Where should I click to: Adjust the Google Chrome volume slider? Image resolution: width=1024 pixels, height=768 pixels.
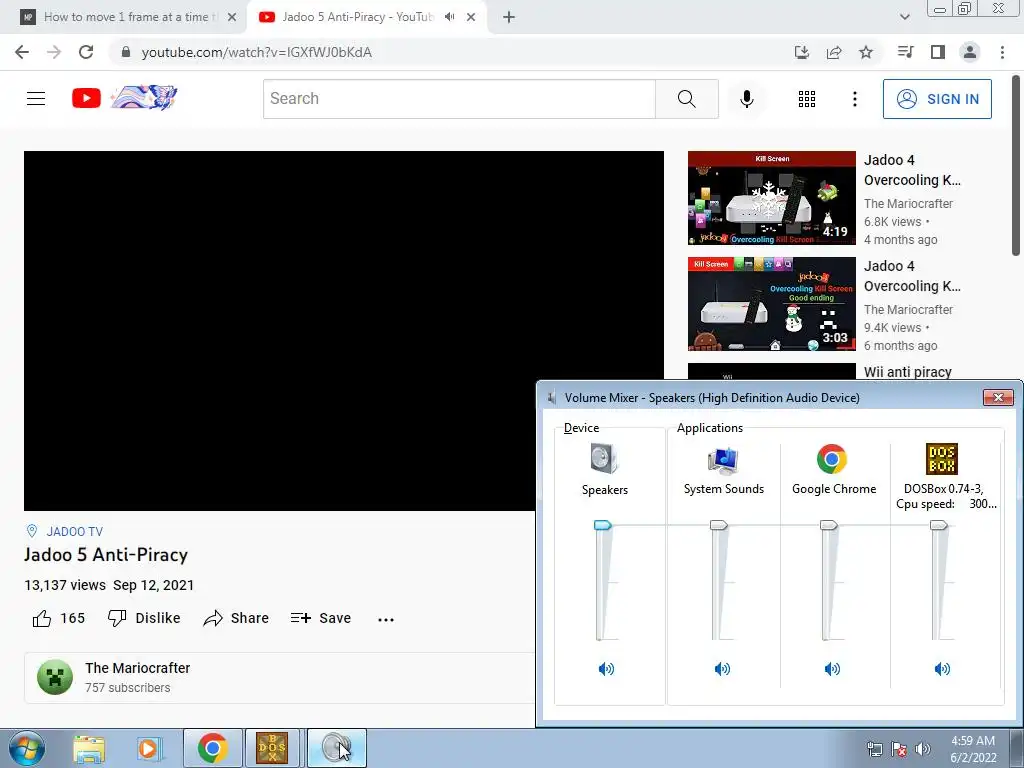point(829,525)
